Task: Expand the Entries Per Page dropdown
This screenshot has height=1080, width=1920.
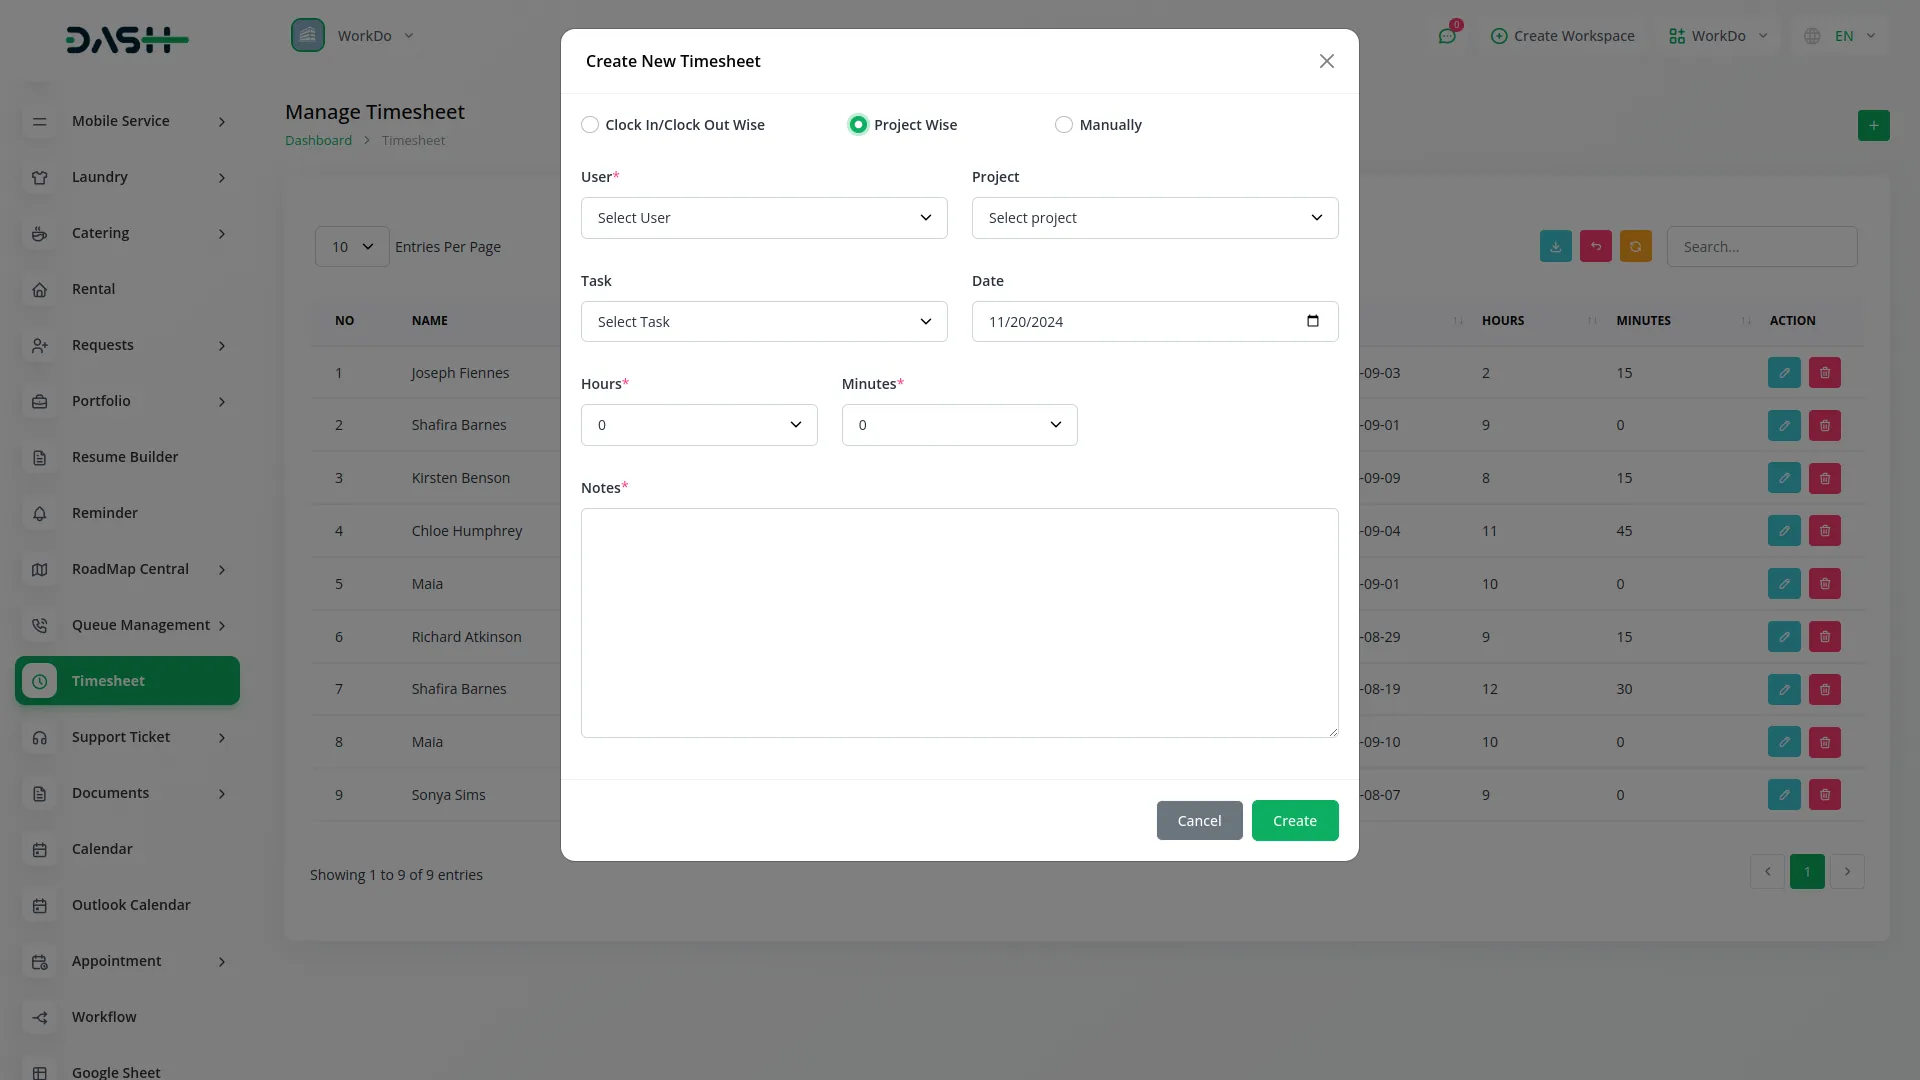Action: pyautogui.click(x=350, y=246)
